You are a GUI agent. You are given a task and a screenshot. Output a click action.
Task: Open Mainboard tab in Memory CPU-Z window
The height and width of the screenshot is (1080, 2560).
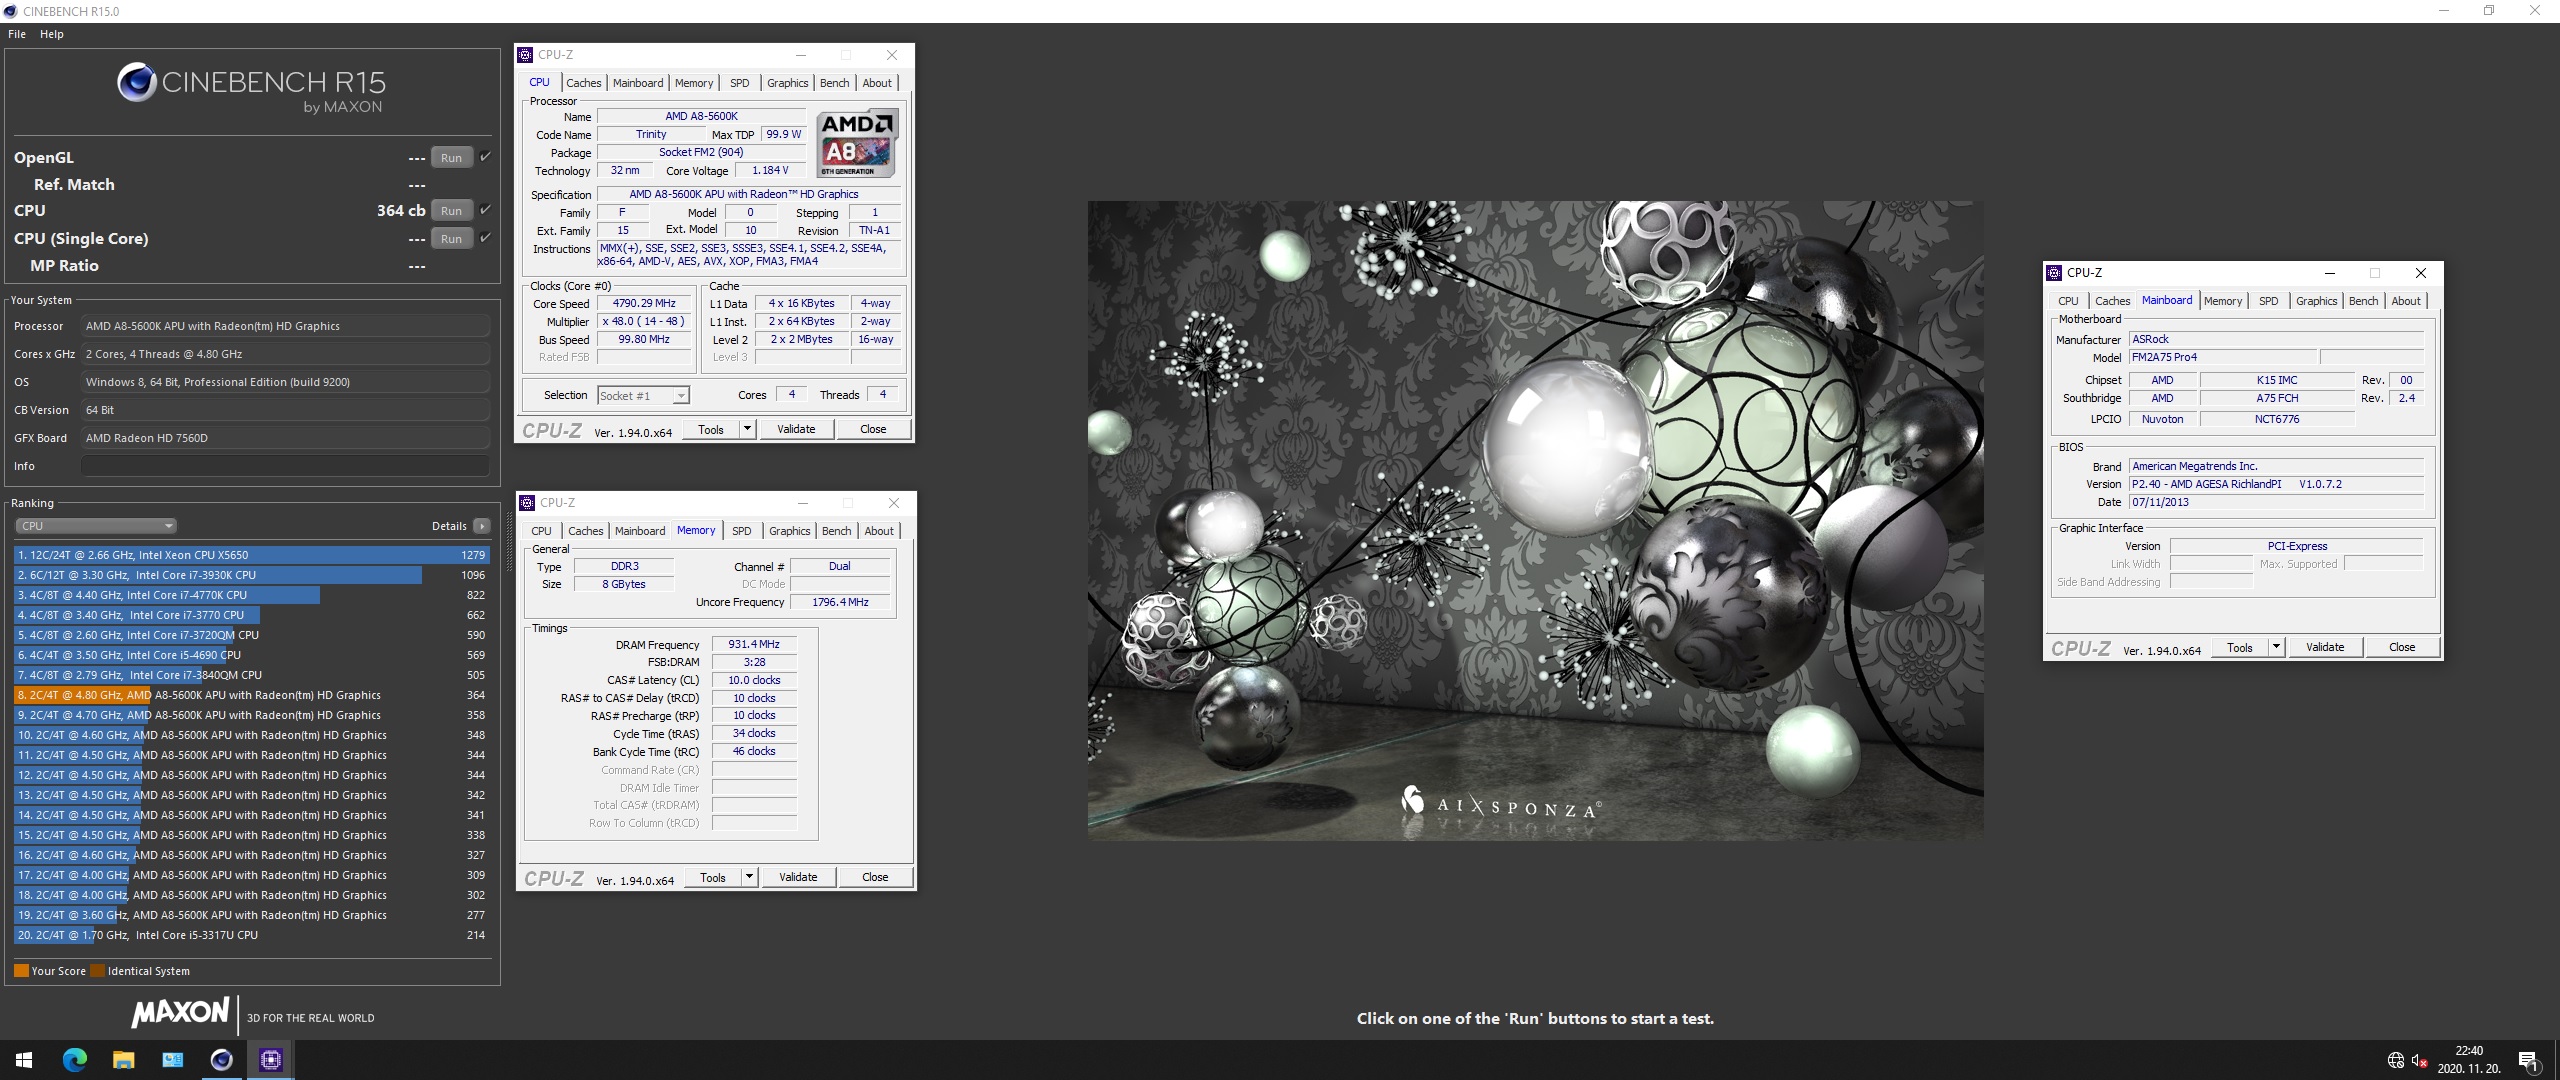640,531
